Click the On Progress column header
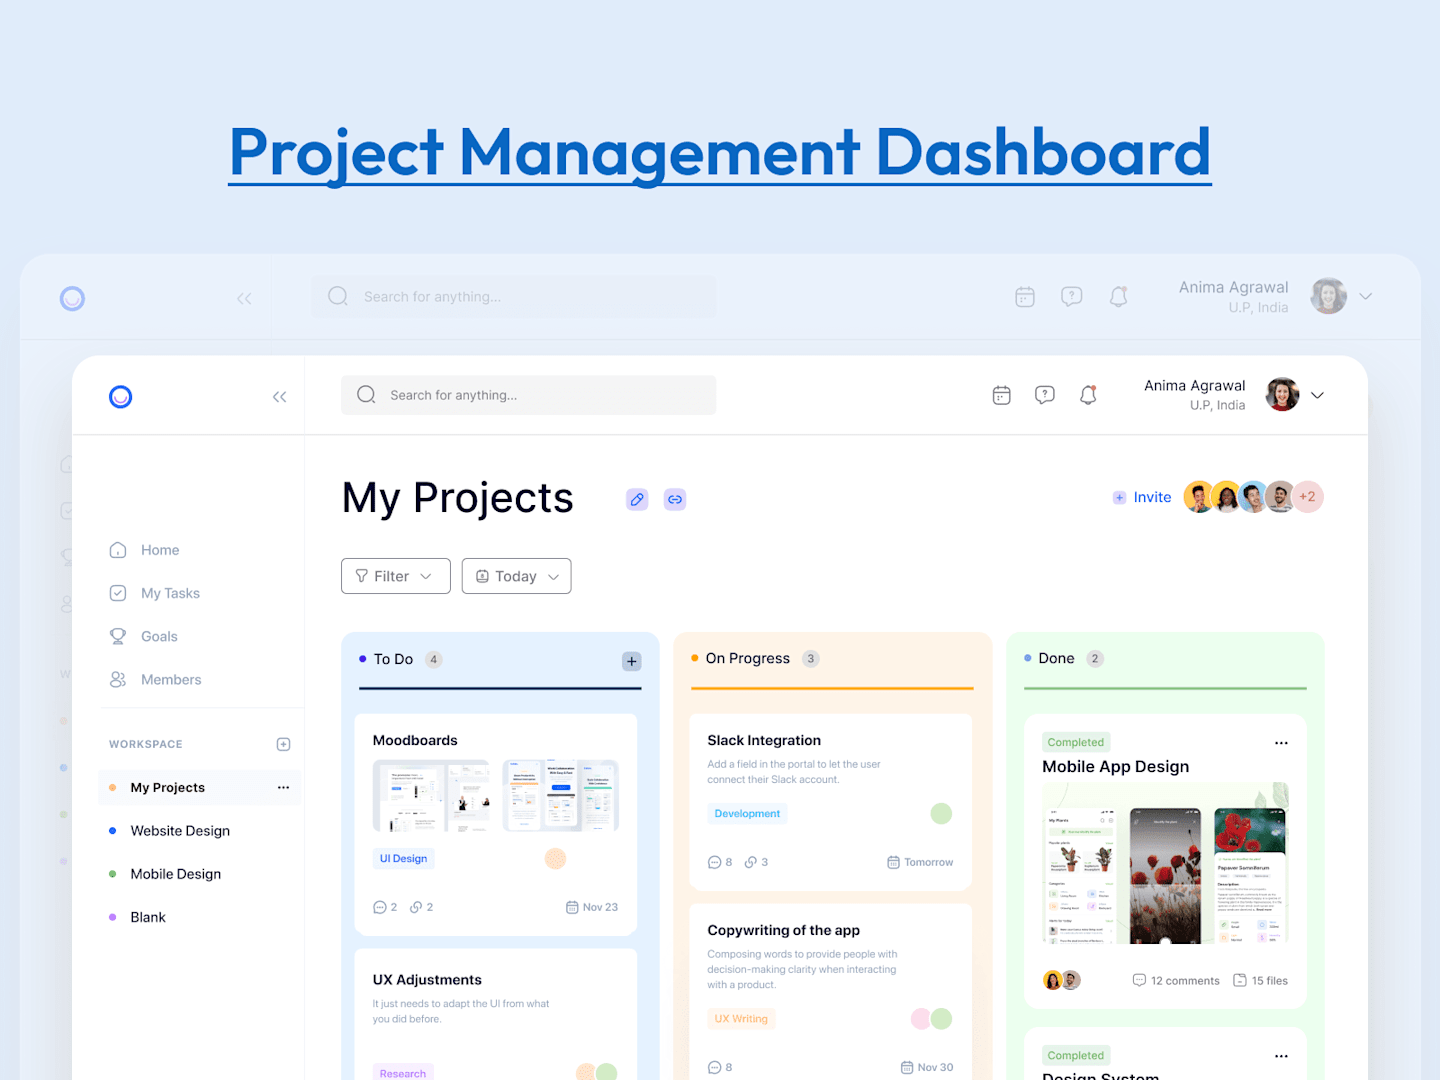Viewport: 1440px width, 1080px height. click(x=748, y=658)
